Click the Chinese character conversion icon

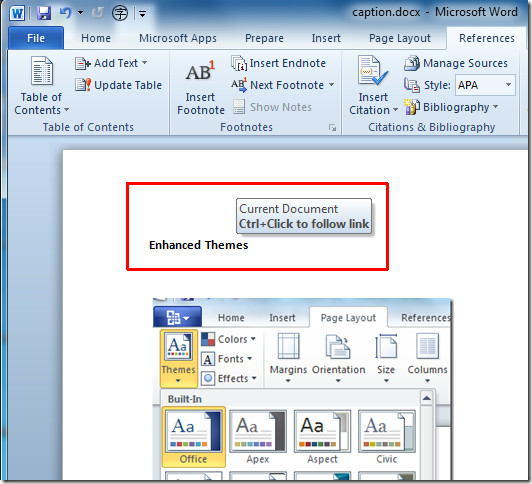pyautogui.click(x=120, y=14)
